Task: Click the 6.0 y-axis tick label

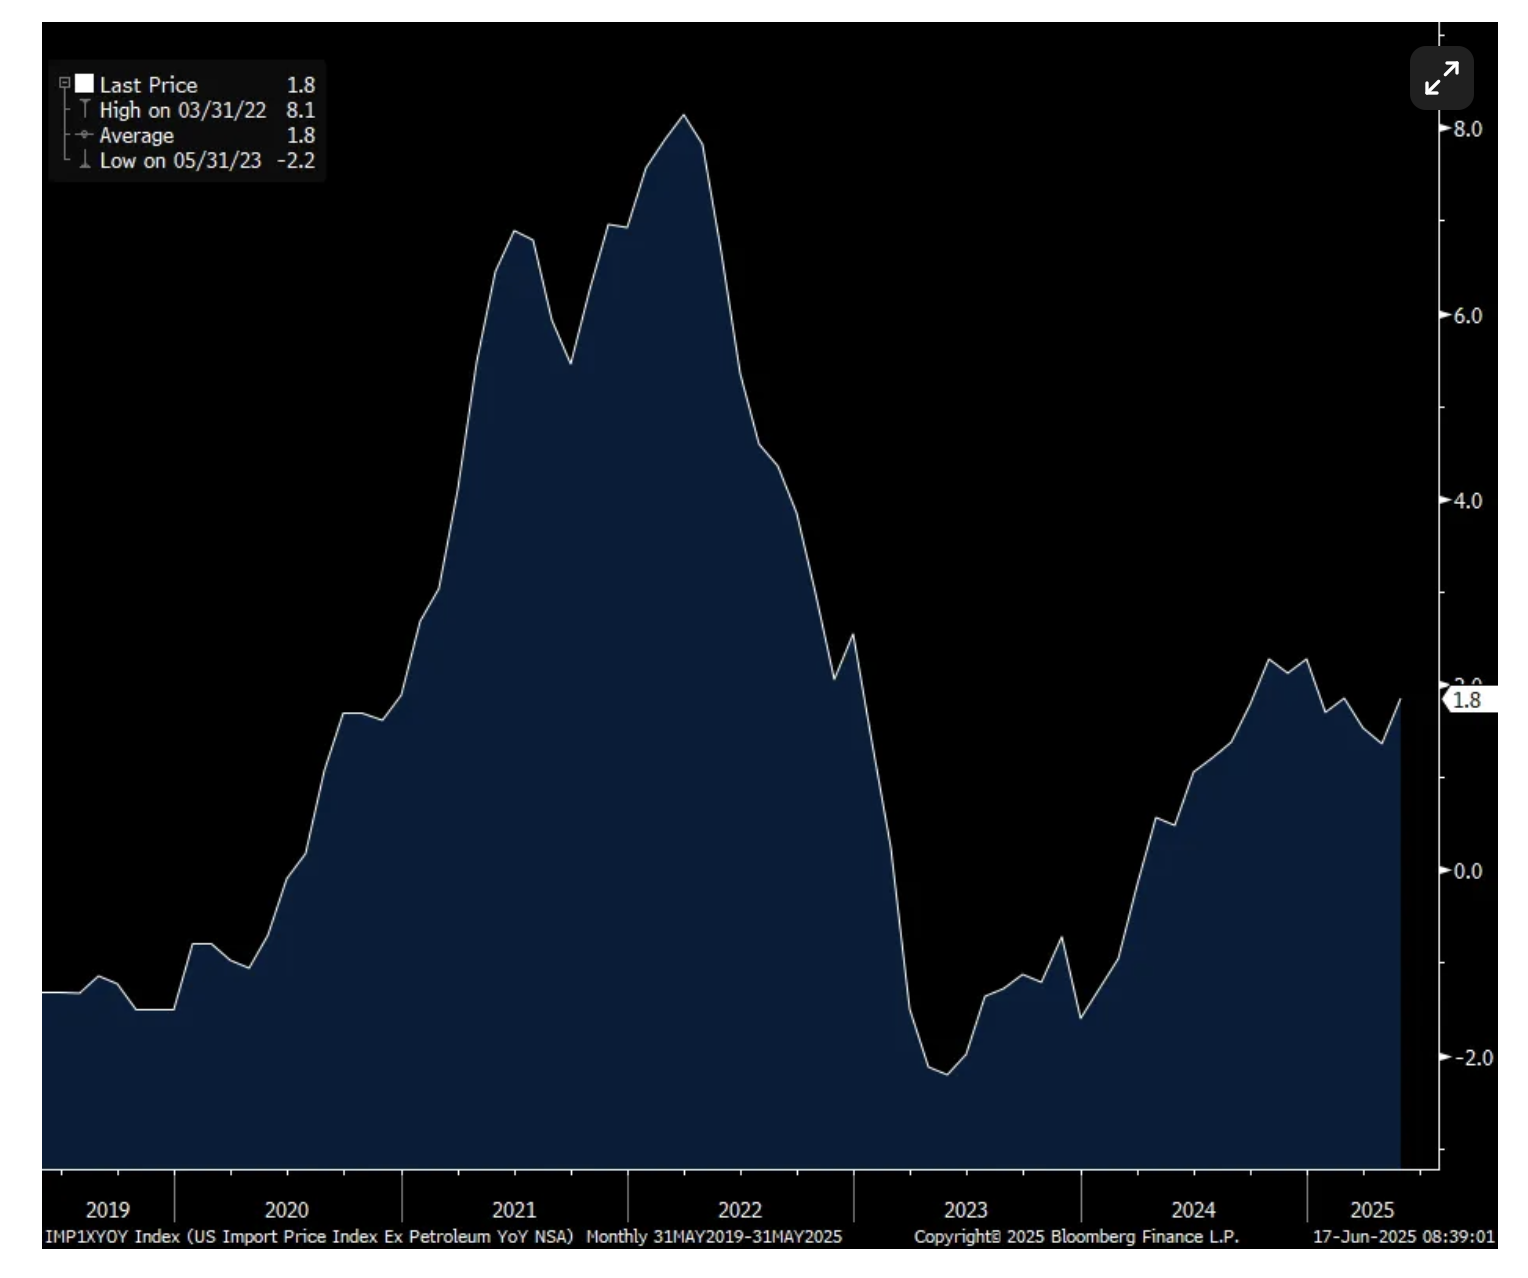Action: coord(1466,315)
